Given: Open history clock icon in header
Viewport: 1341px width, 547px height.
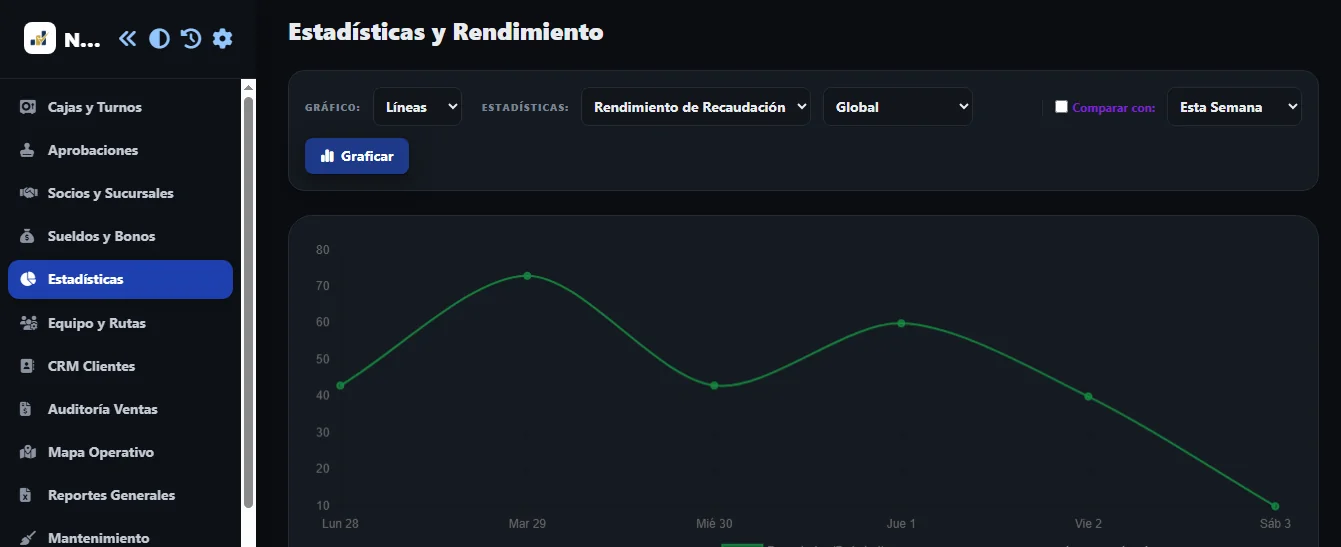Looking at the screenshot, I should point(191,39).
